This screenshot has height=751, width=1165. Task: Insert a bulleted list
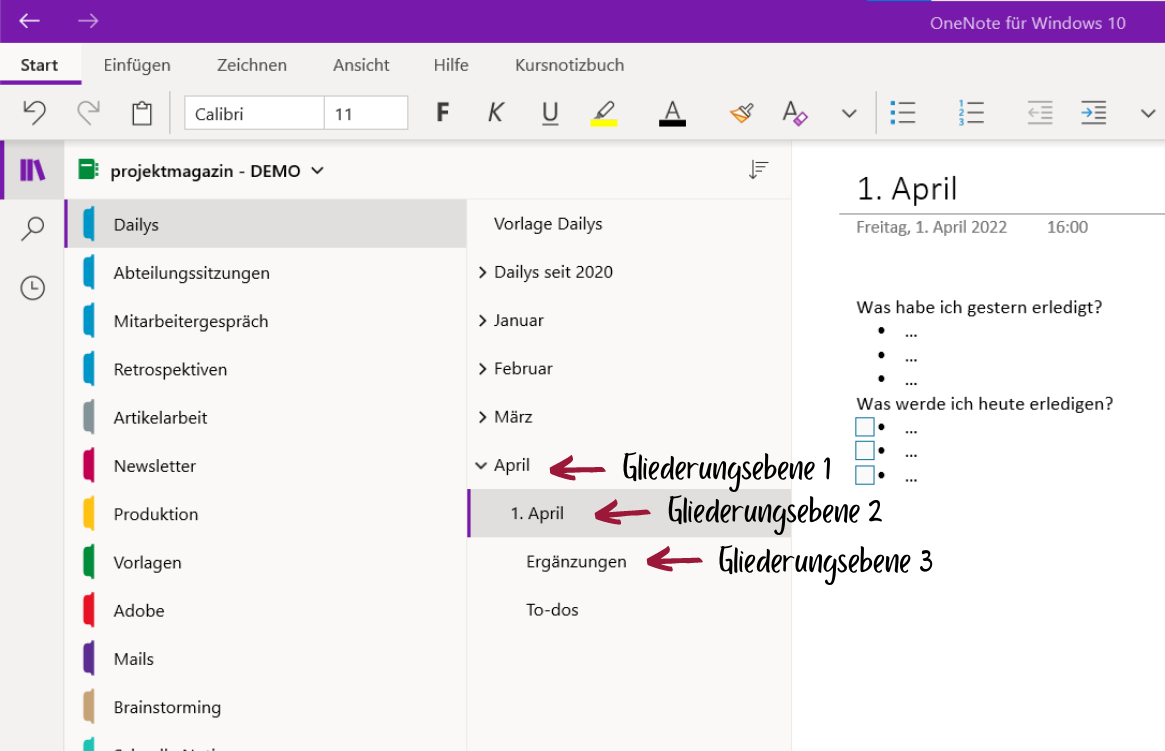tap(903, 113)
